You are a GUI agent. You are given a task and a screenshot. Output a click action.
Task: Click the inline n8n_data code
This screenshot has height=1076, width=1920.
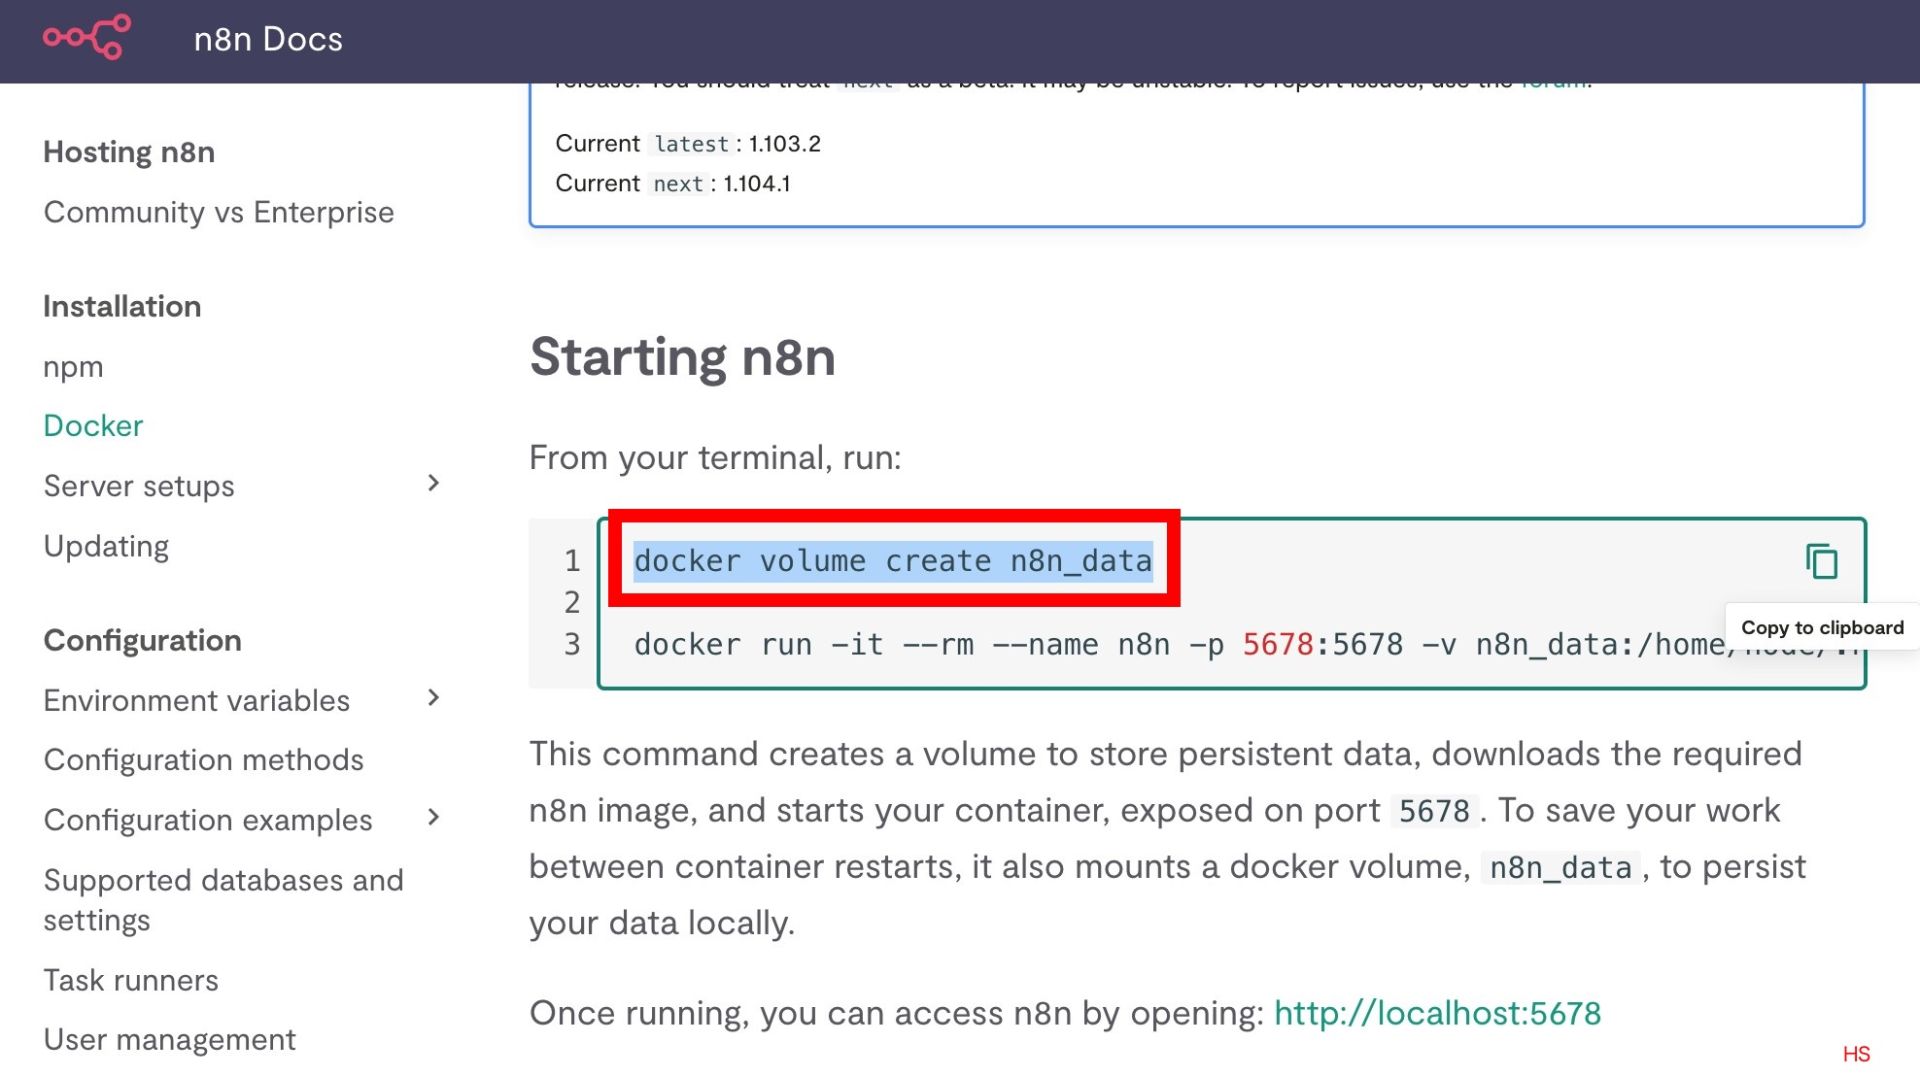pos(1560,868)
